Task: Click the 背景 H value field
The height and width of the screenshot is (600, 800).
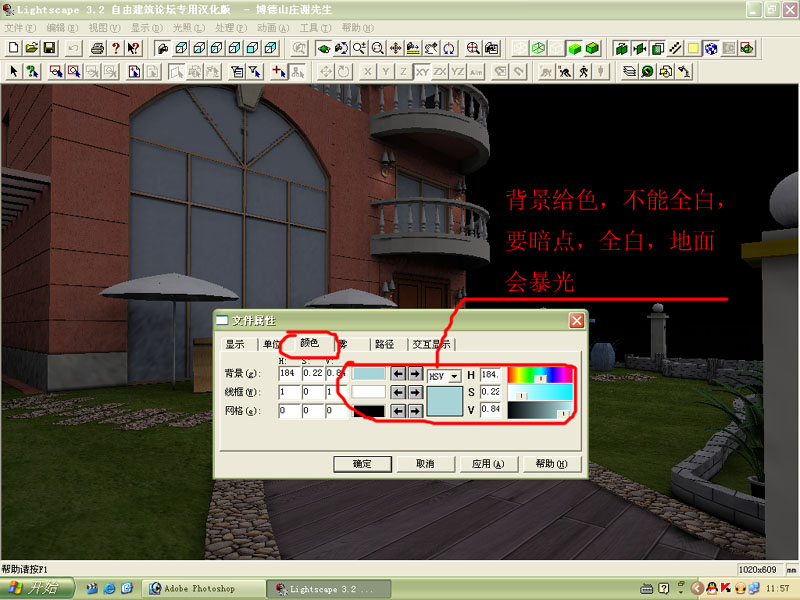Action: tap(289, 373)
